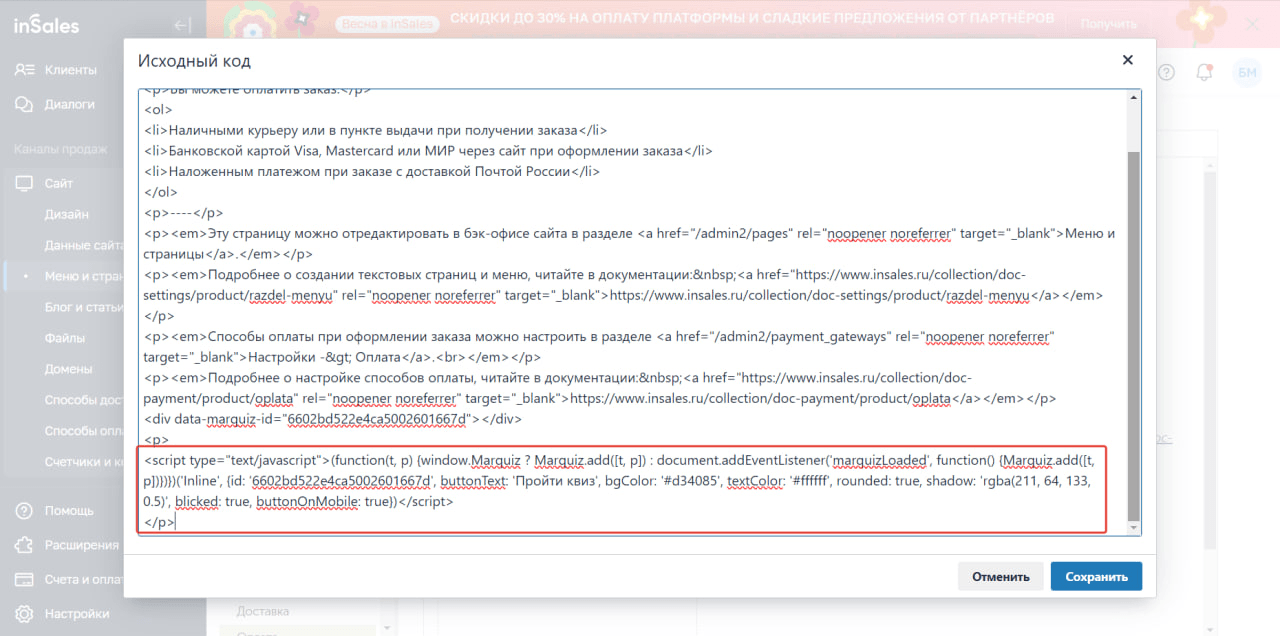Open Данные сайта in the sidebar
This screenshot has height=636, width=1280.
[84, 245]
